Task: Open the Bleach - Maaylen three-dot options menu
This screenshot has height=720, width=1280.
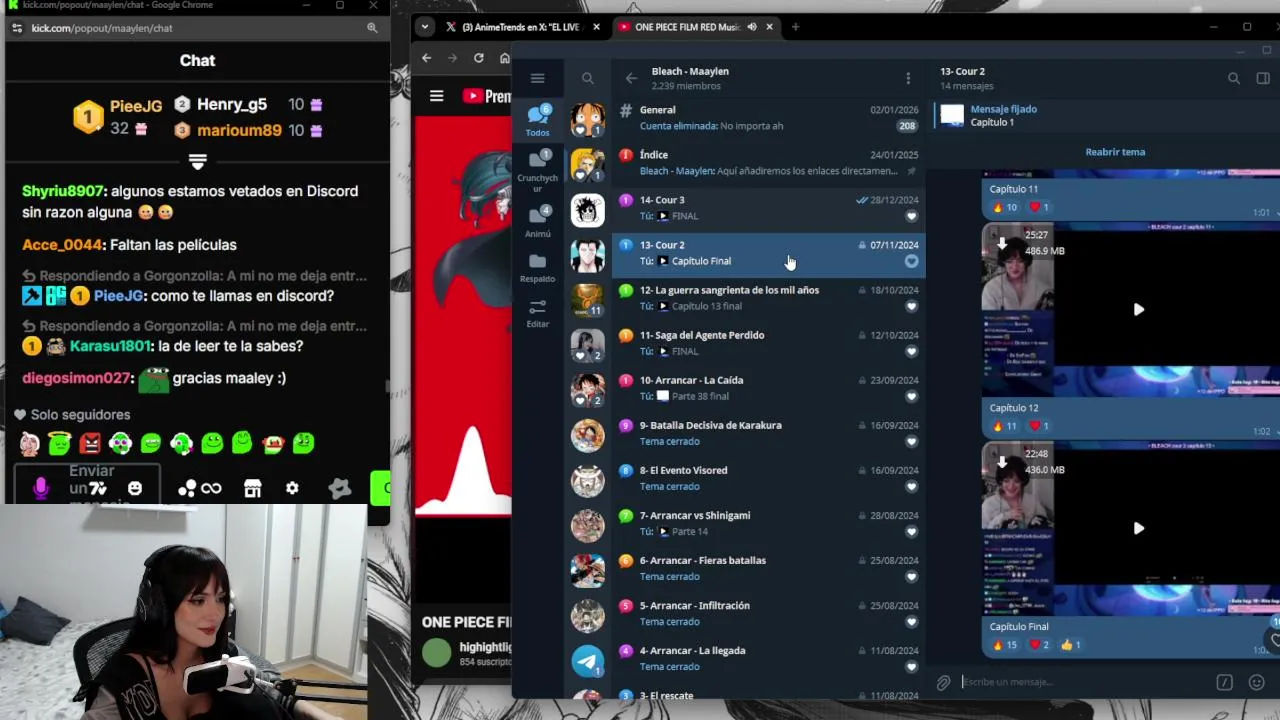Action: (x=908, y=78)
